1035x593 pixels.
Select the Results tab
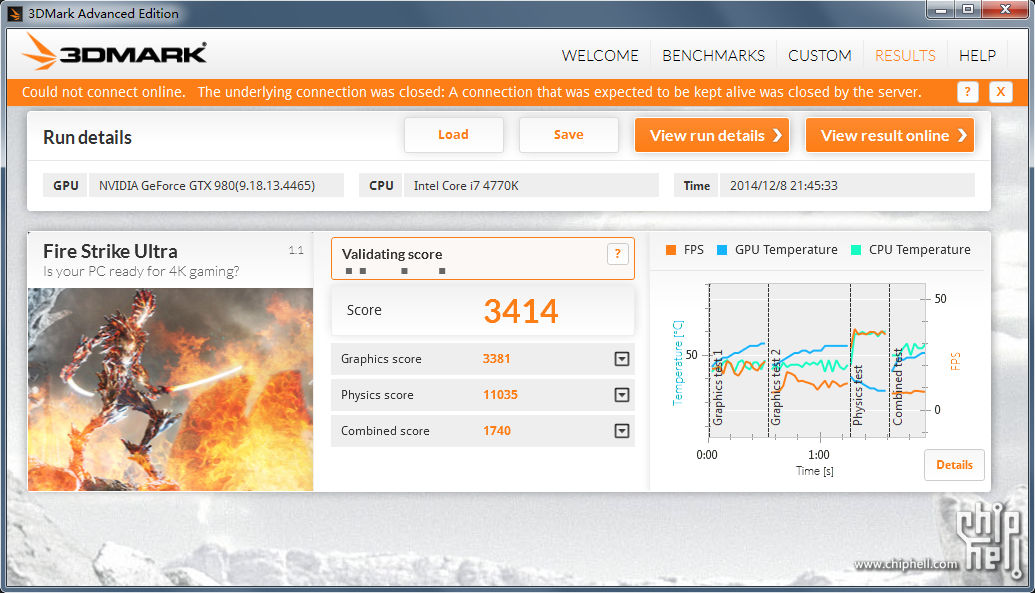click(905, 56)
